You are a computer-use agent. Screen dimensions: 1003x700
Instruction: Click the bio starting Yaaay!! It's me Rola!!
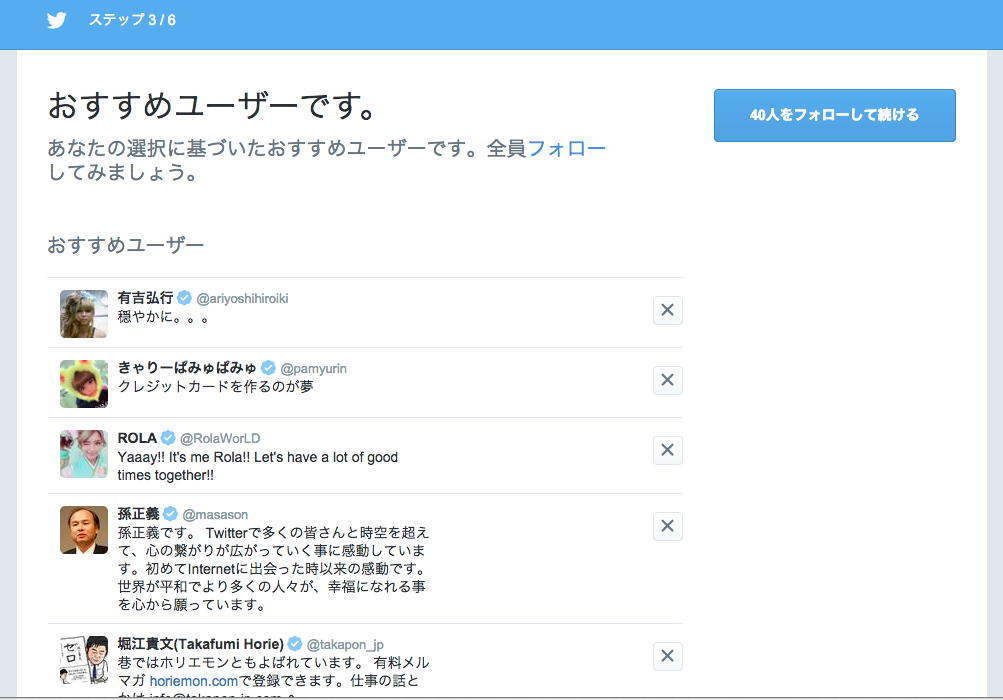point(258,466)
